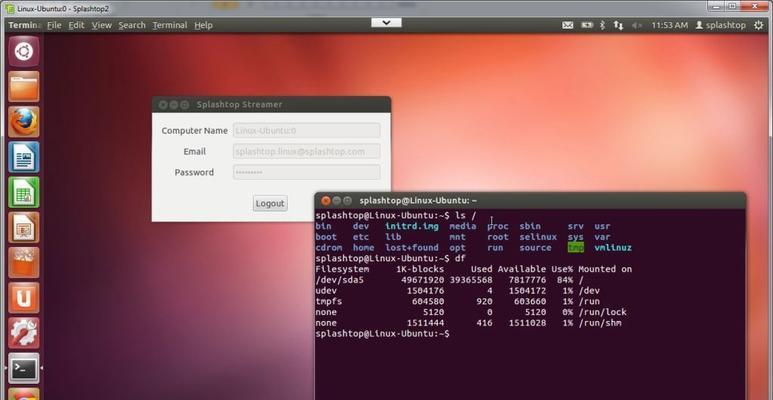This screenshot has height=400, width=773.
Task: Show the clock calendar at 11:53 AM
Action: click(669, 25)
